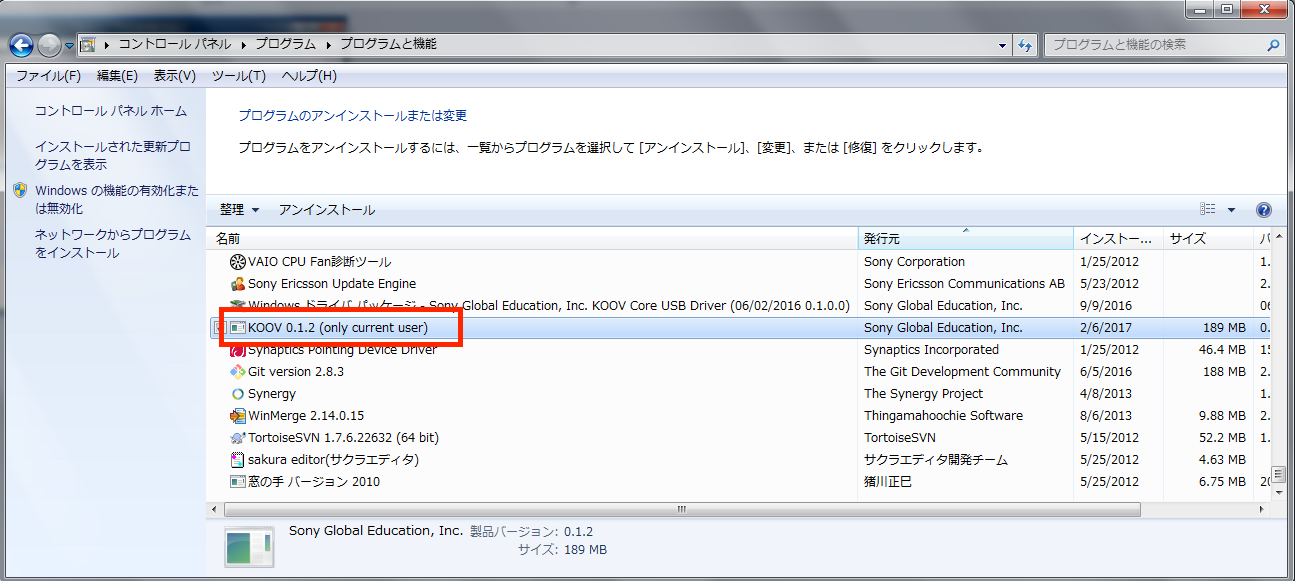1295x581 pixels.
Task: Click the horizontal scrollbar left arrow
Action: (213, 509)
